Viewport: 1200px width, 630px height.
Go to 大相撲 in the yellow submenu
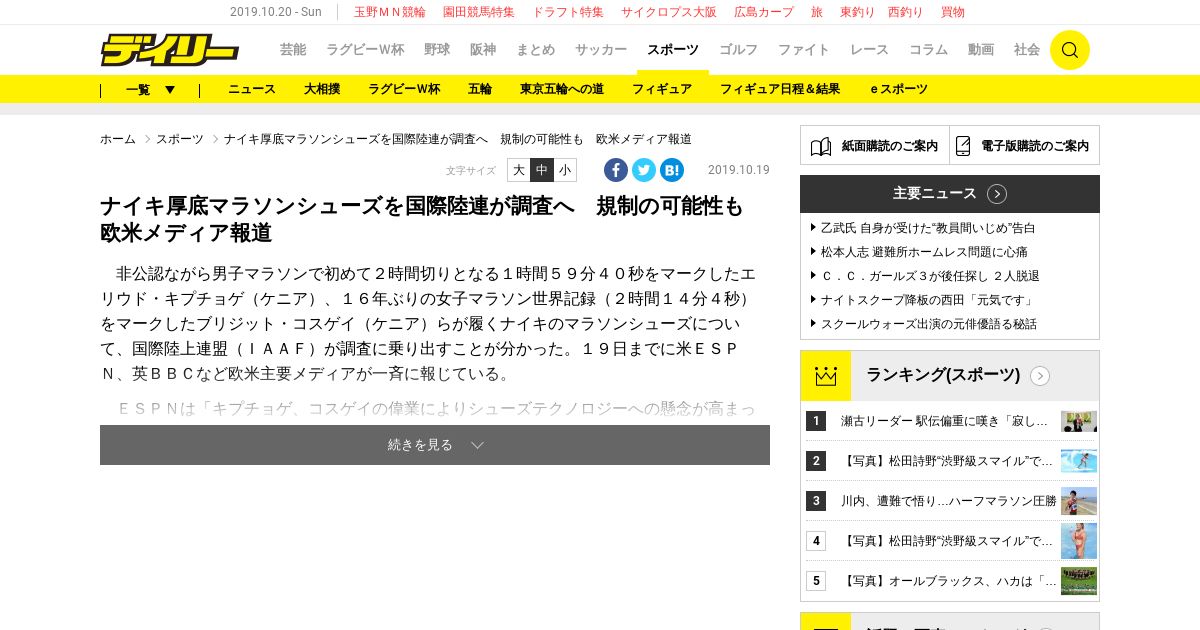tap(322, 89)
